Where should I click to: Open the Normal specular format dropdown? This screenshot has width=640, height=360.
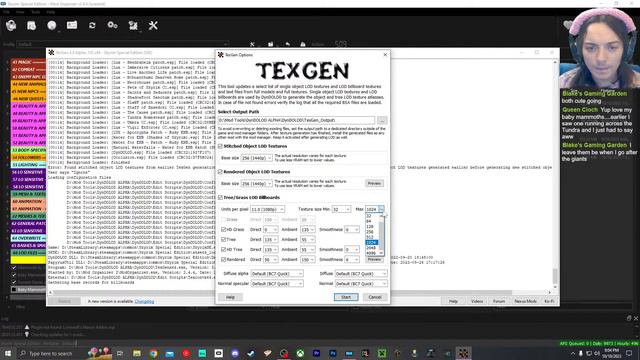(x=277, y=284)
